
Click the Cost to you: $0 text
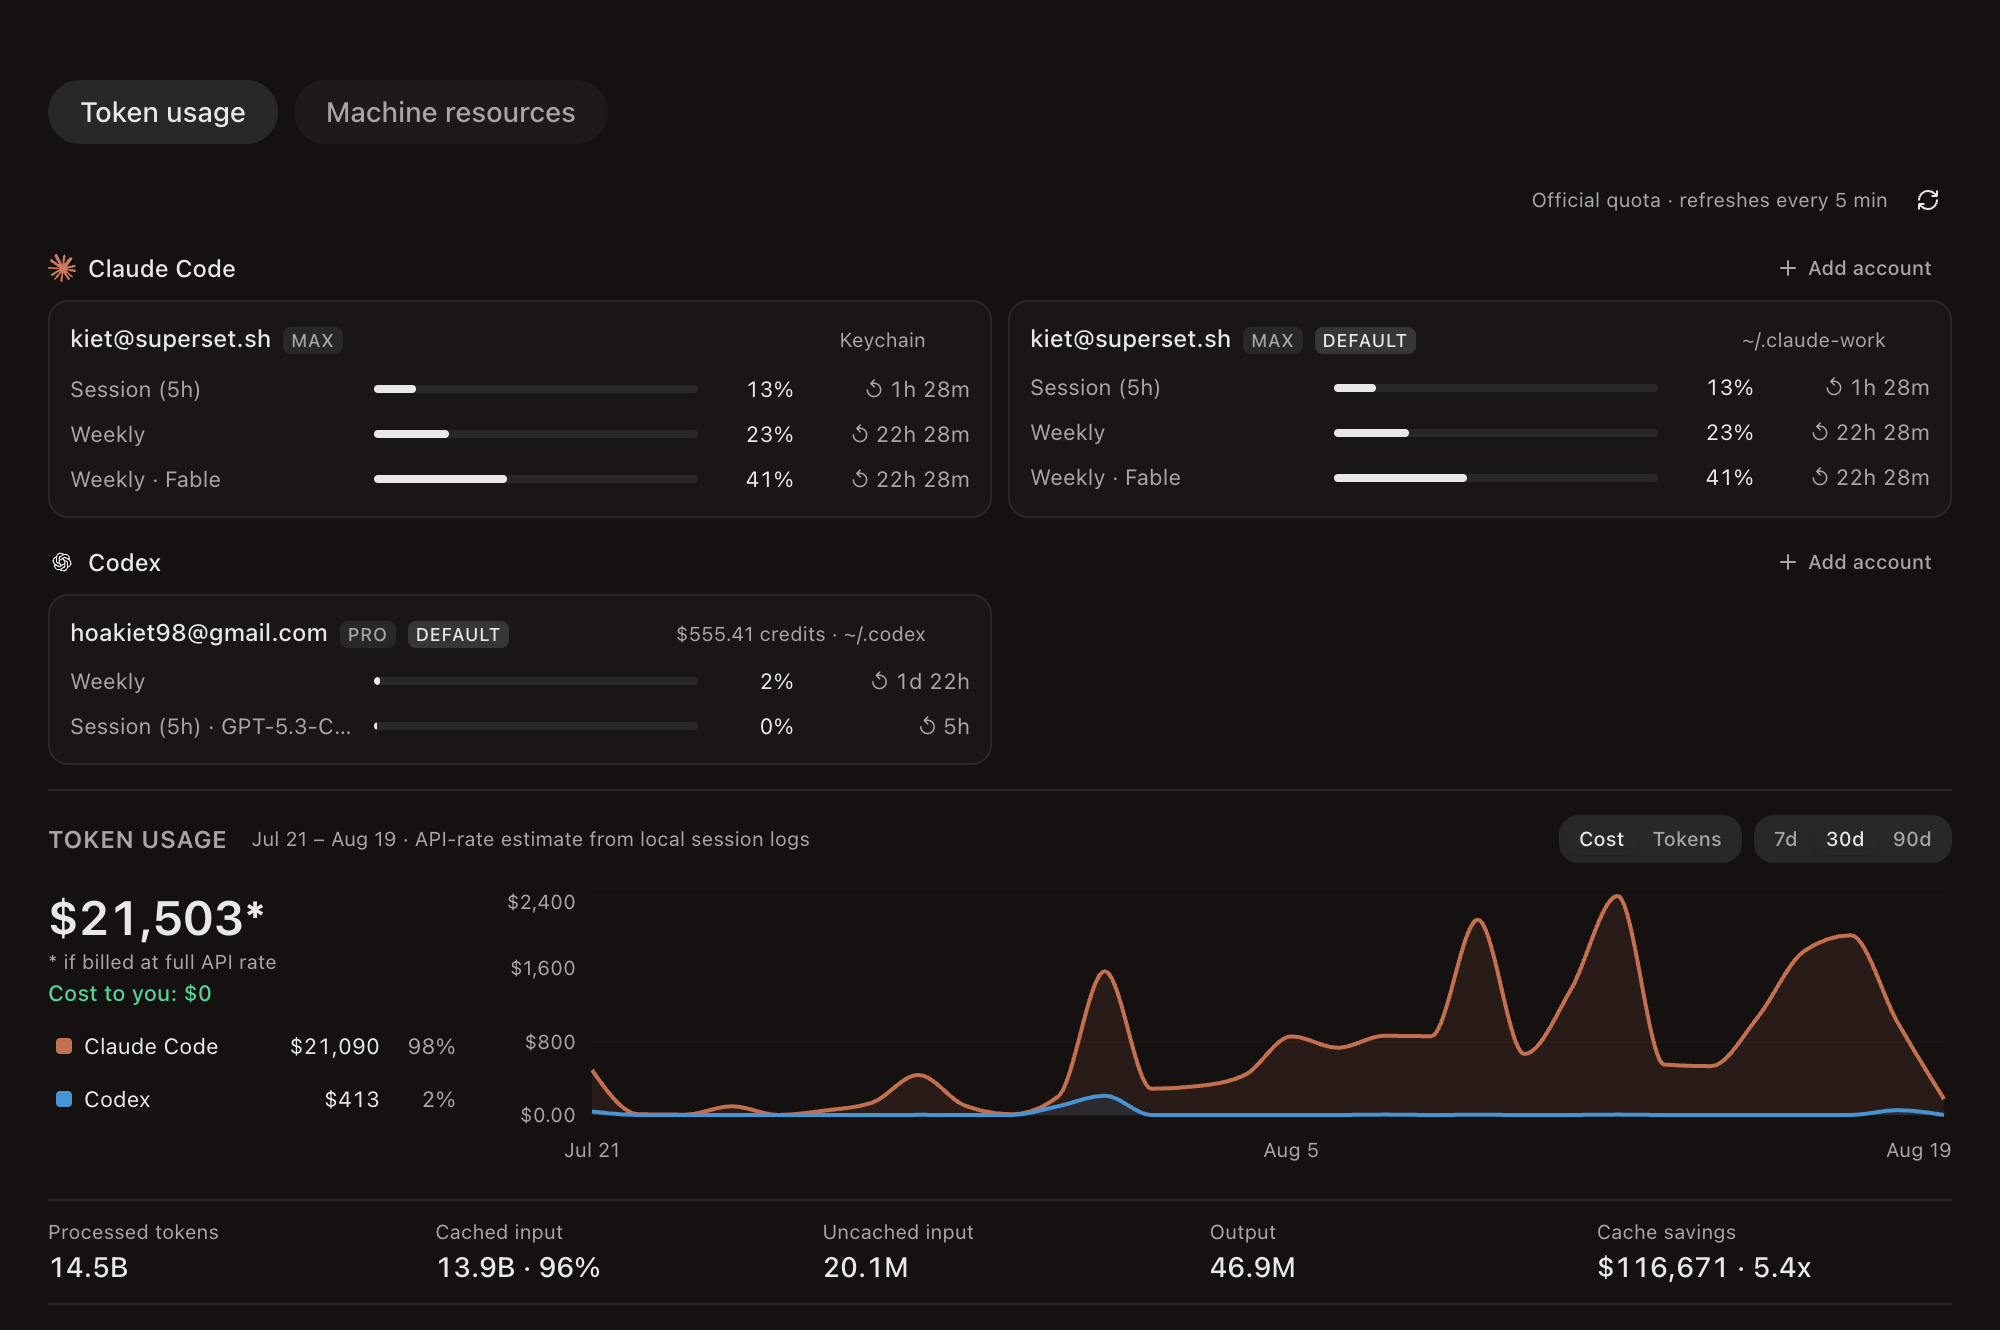(130, 993)
